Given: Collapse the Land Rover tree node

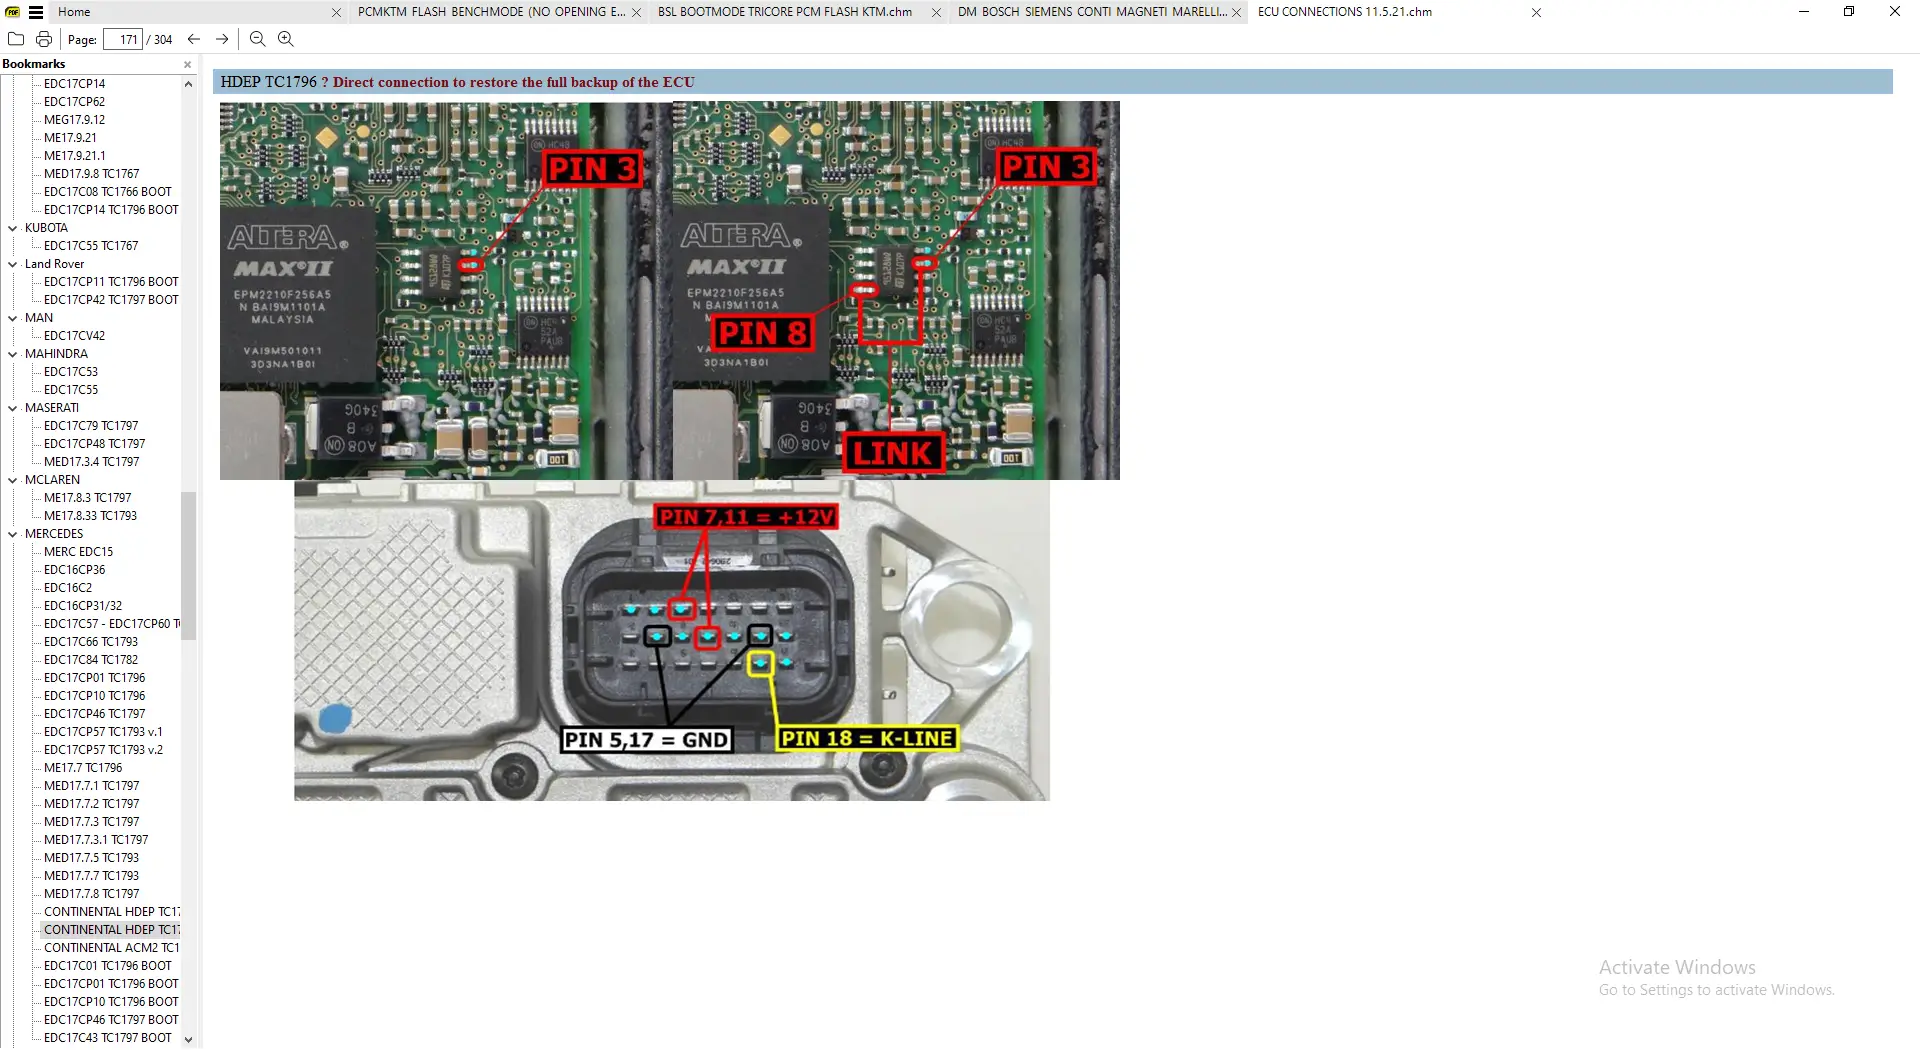Looking at the screenshot, I should point(13,264).
